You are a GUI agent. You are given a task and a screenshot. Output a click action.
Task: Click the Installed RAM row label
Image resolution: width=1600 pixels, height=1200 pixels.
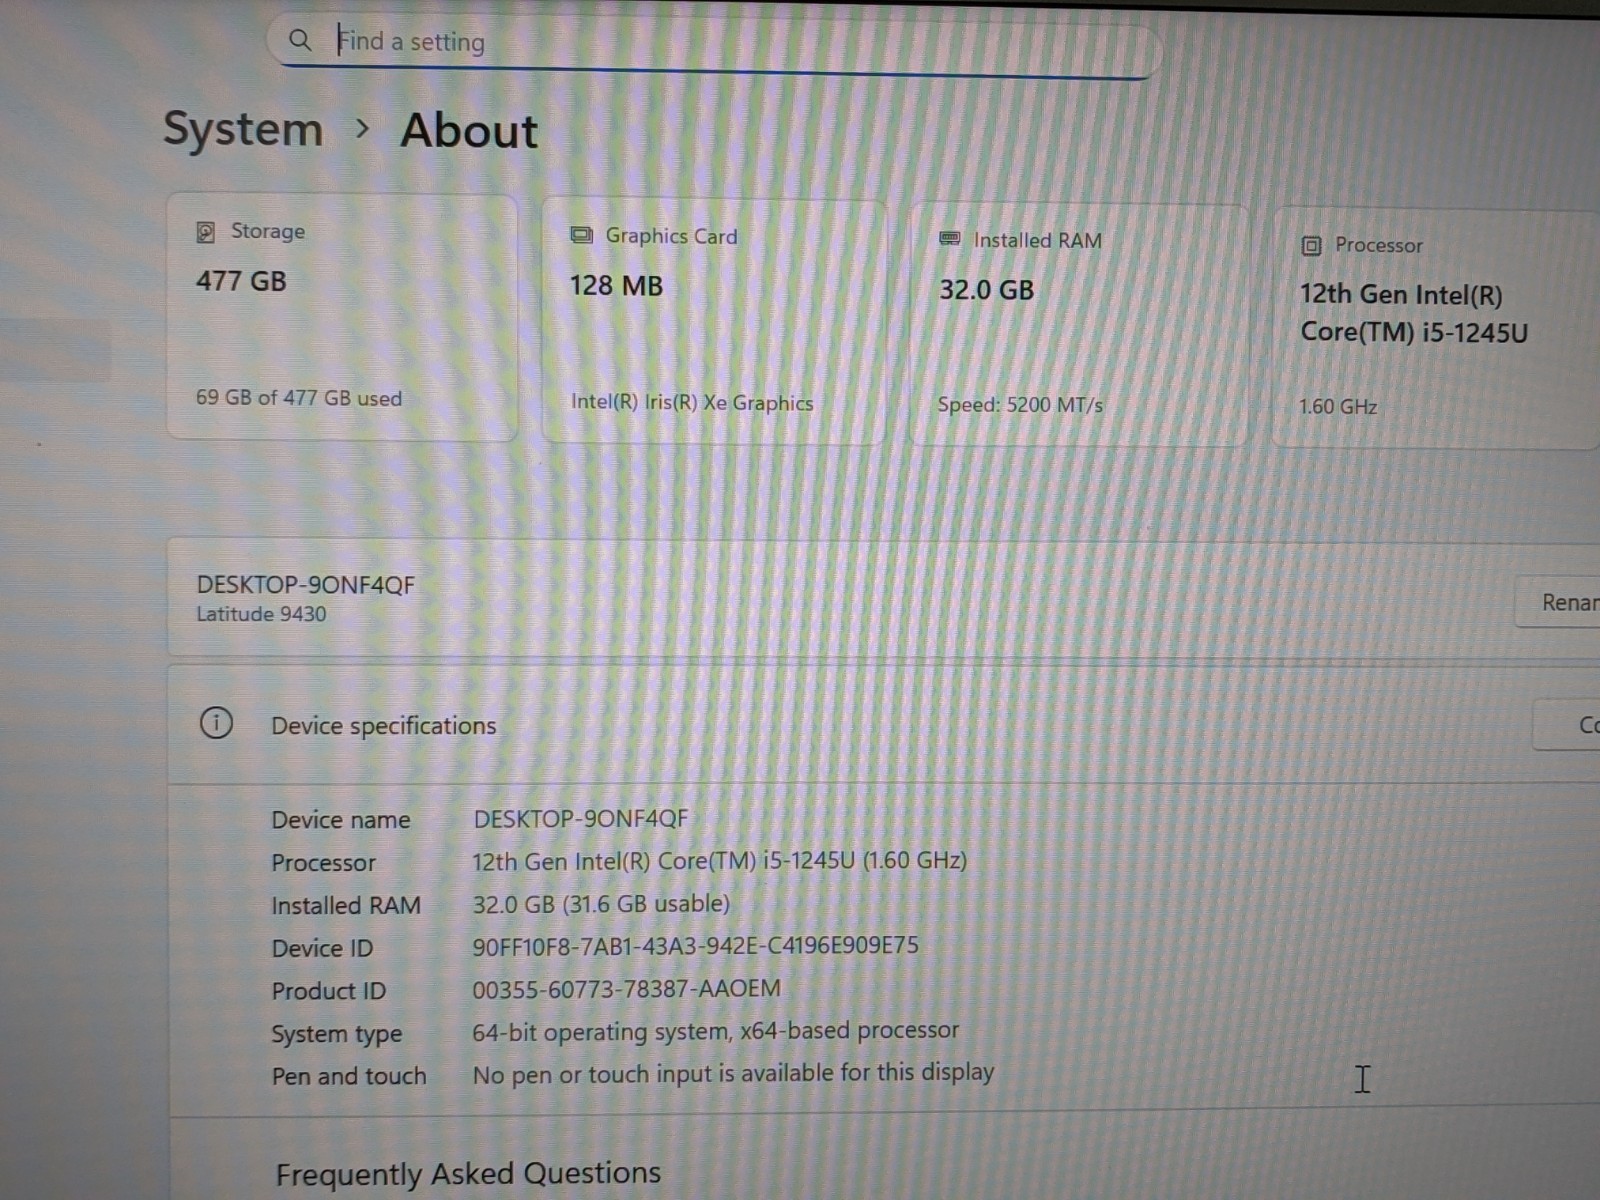[x=346, y=905]
